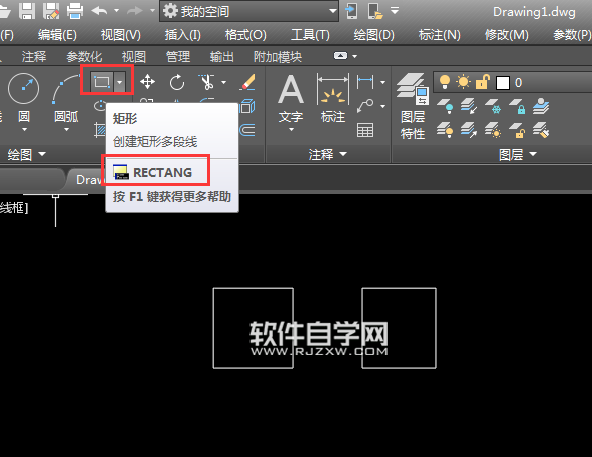592x457 pixels.
Task: Click the Save As icon with pencil
Action: tap(51, 11)
